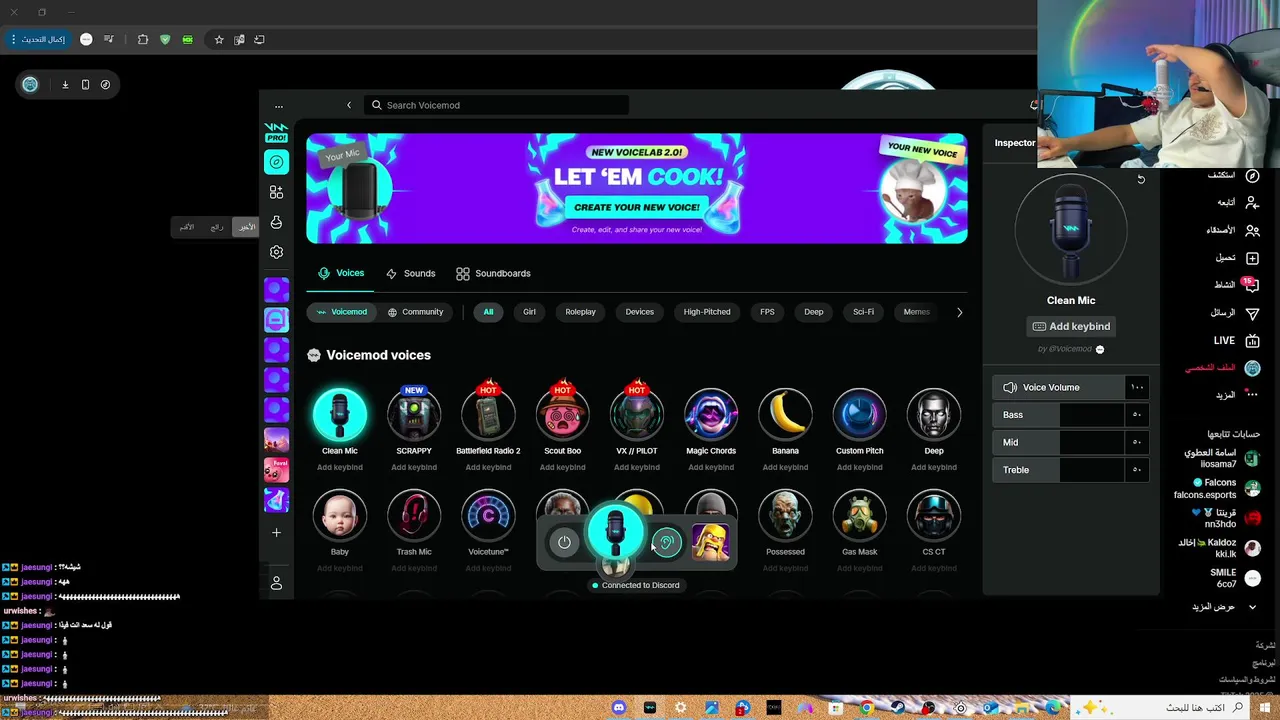This screenshot has width=1280, height=720.
Task: Open the Clash of Clans icon in floating widget
Action: point(710,542)
